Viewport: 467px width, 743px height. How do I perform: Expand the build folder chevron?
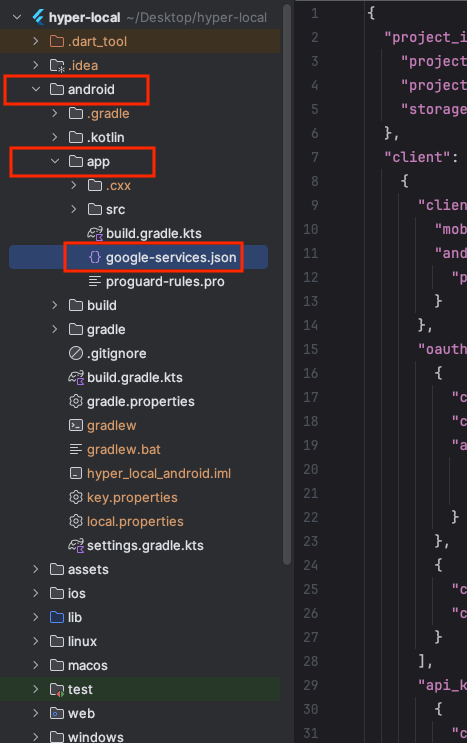tap(55, 305)
